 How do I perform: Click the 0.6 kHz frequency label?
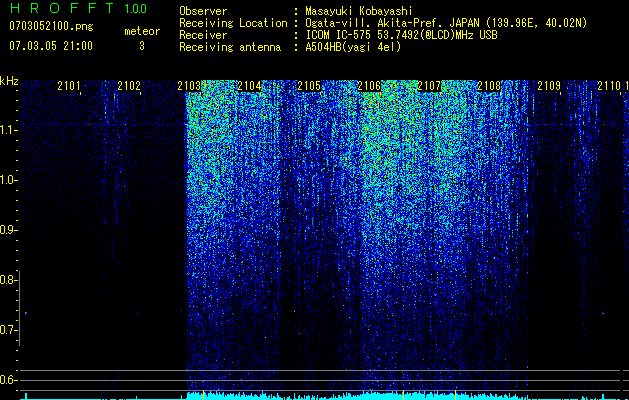pyautogui.click(x=8, y=380)
